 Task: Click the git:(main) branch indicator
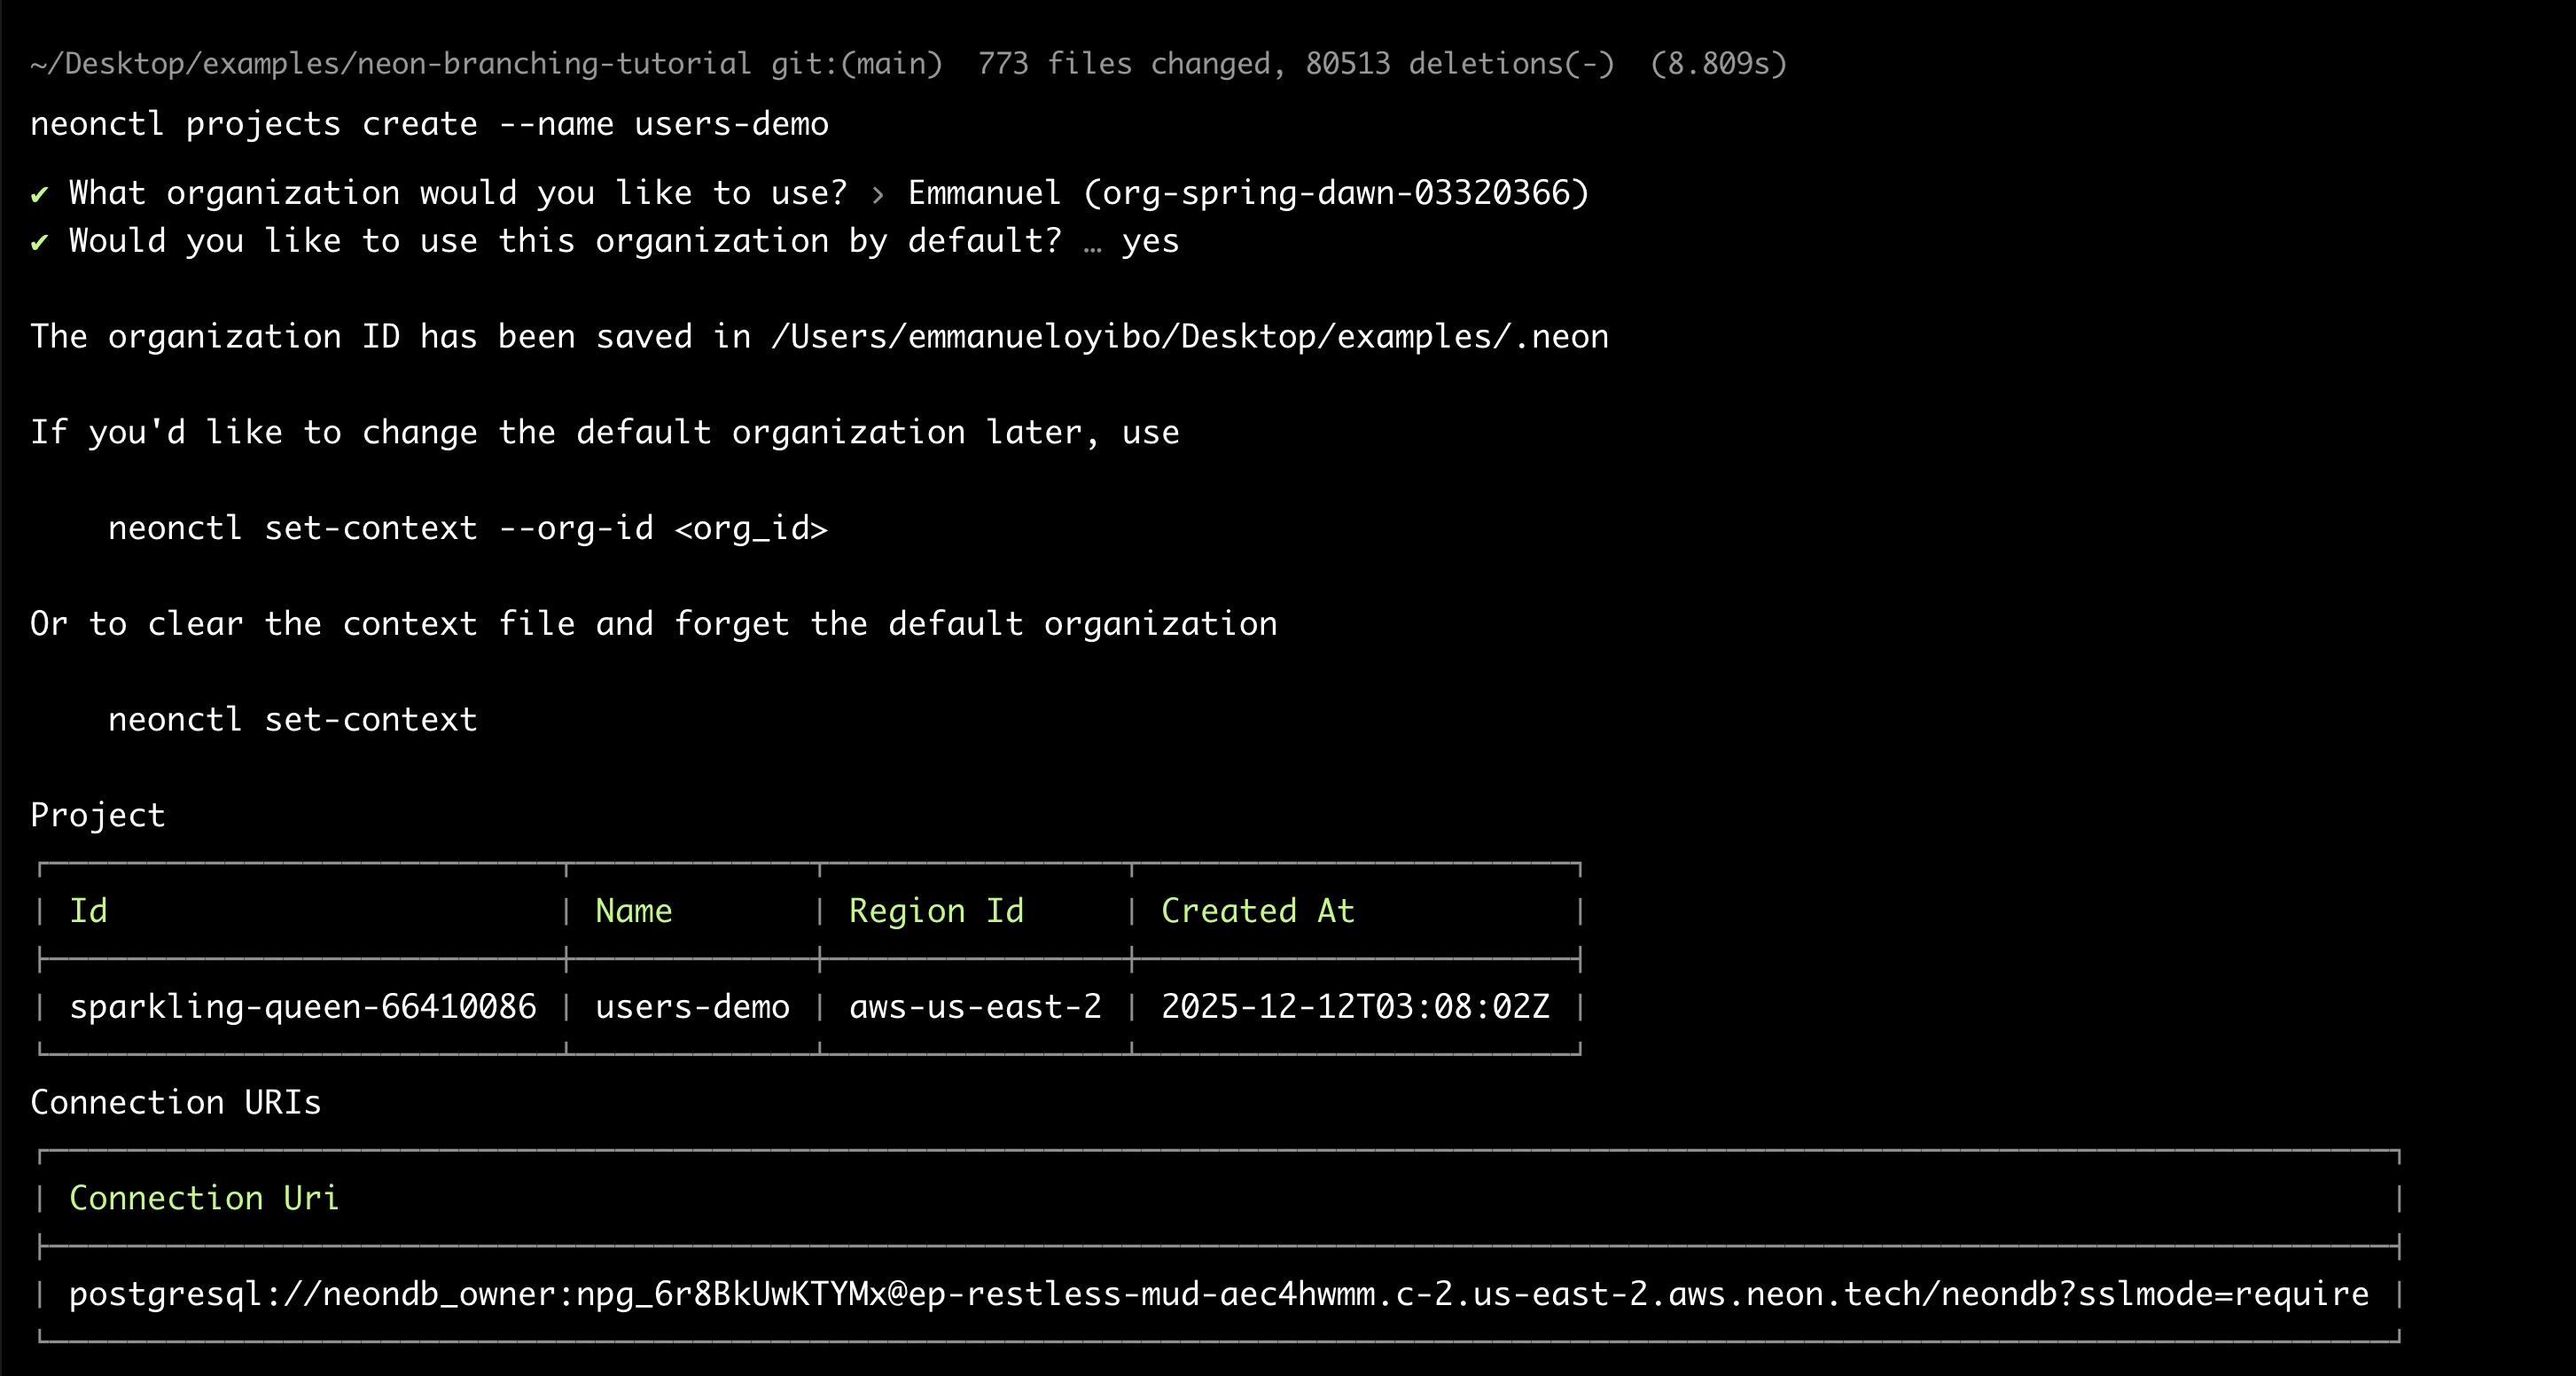856,64
